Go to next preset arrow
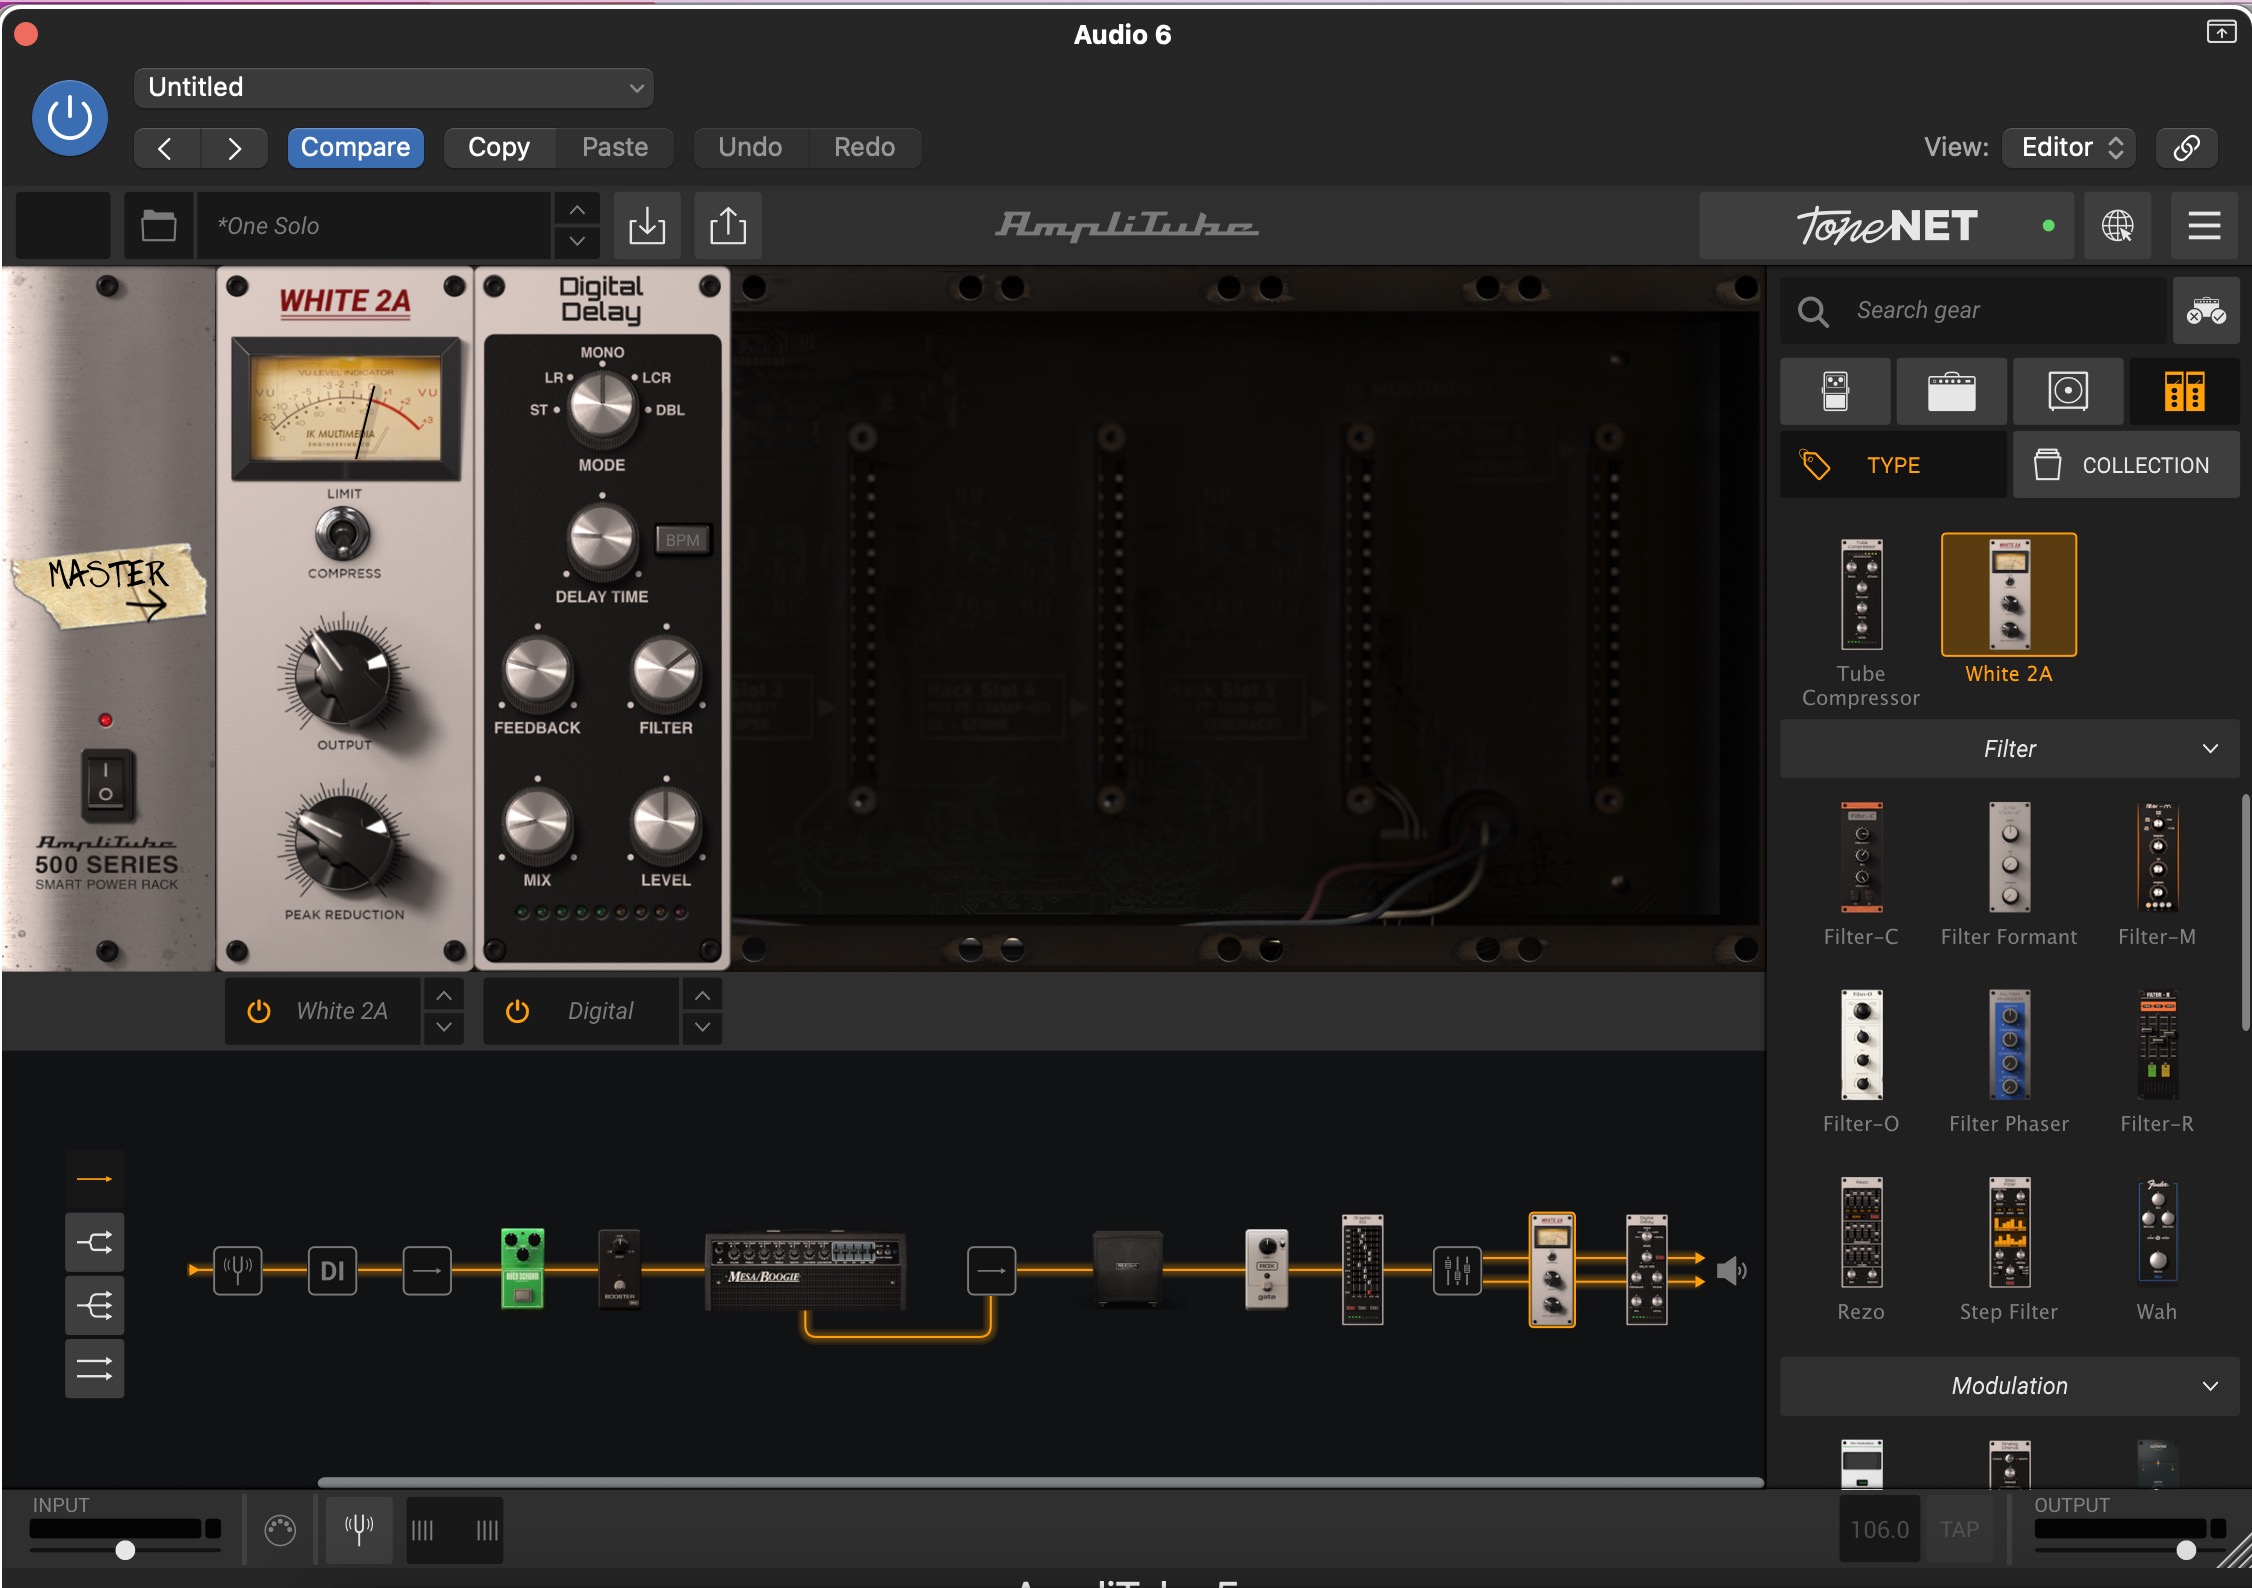 point(234,148)
